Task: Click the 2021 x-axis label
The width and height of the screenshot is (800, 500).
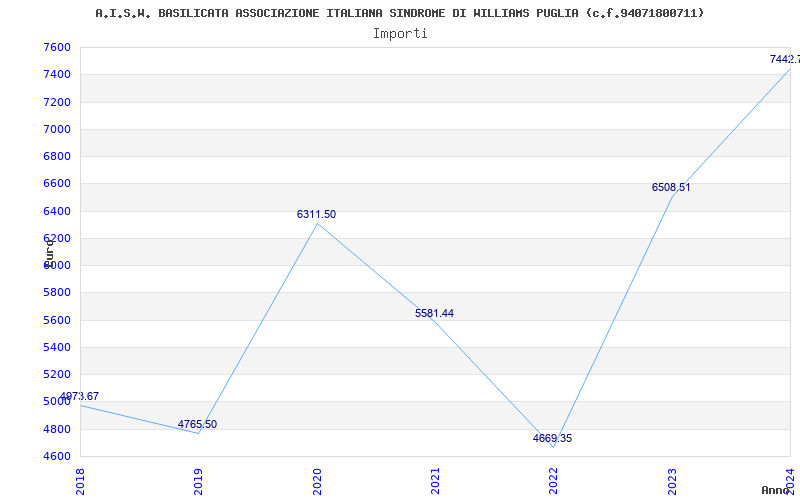Action: point(435,482)
